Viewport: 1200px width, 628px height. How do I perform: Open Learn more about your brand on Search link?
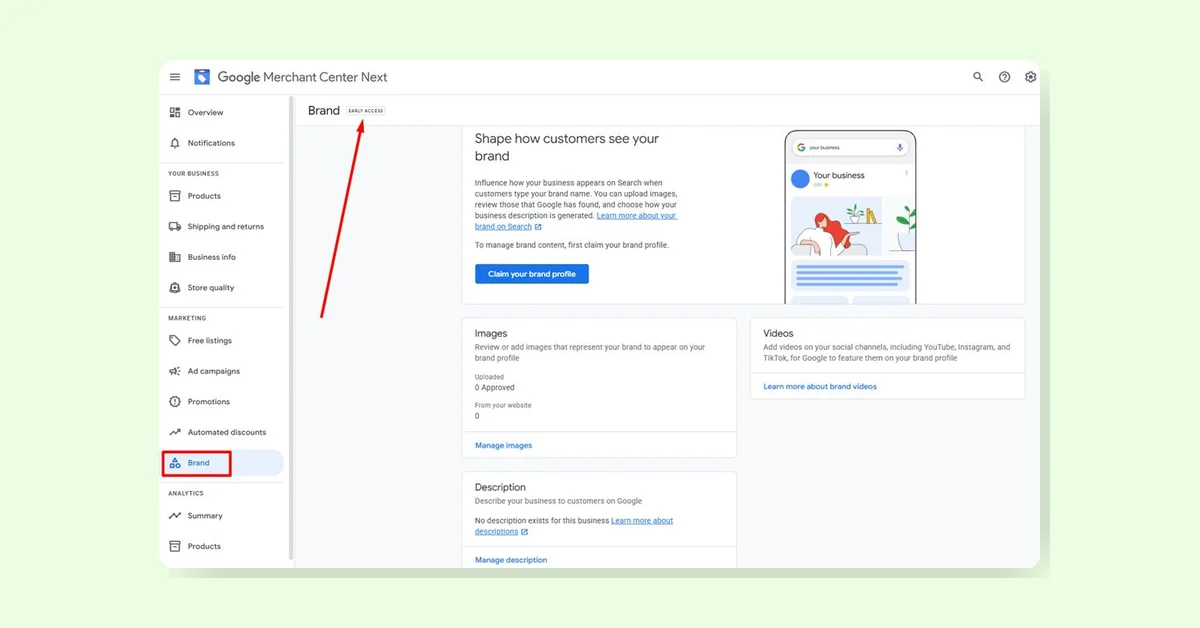click(x=576, y=221)
